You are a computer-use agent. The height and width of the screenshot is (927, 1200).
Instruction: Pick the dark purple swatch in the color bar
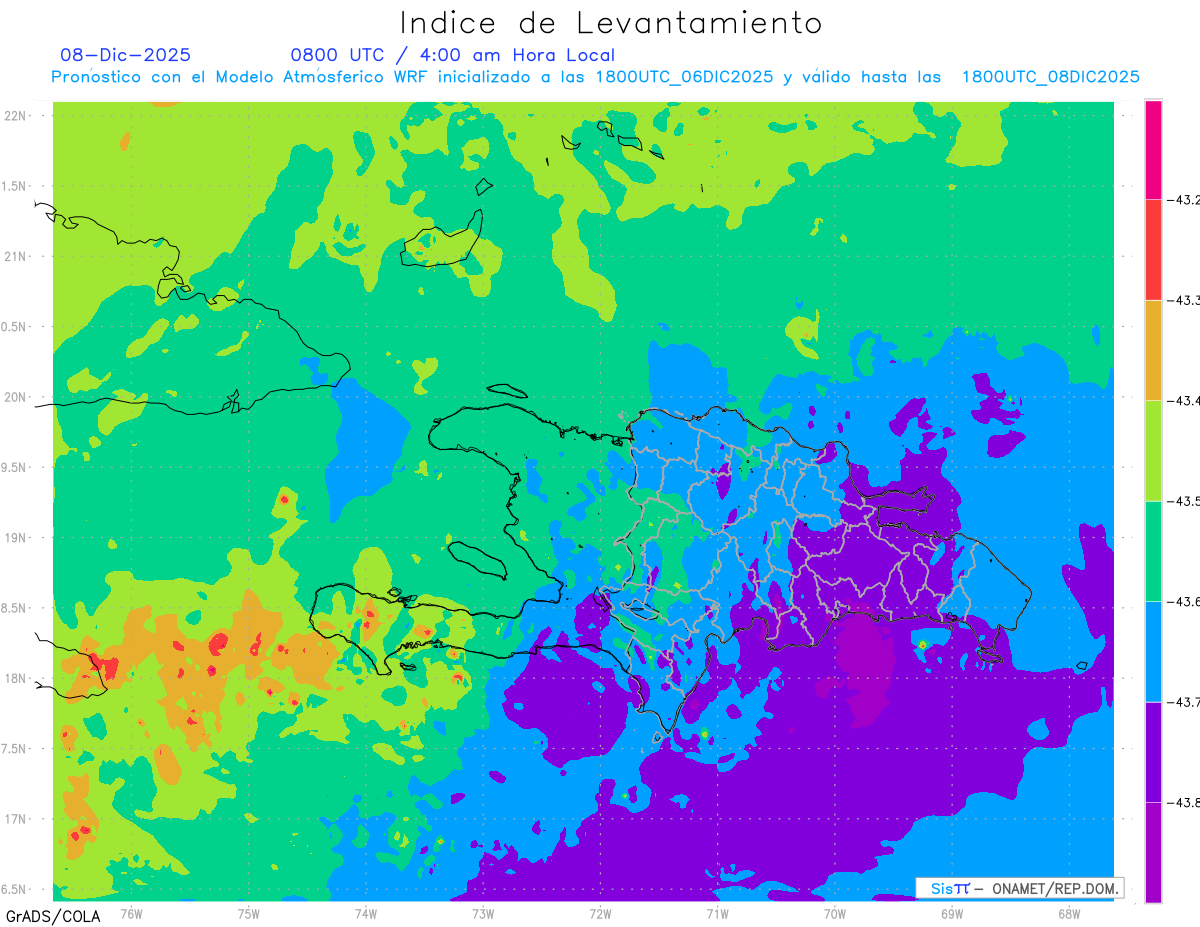click(x=1153, y=752)
